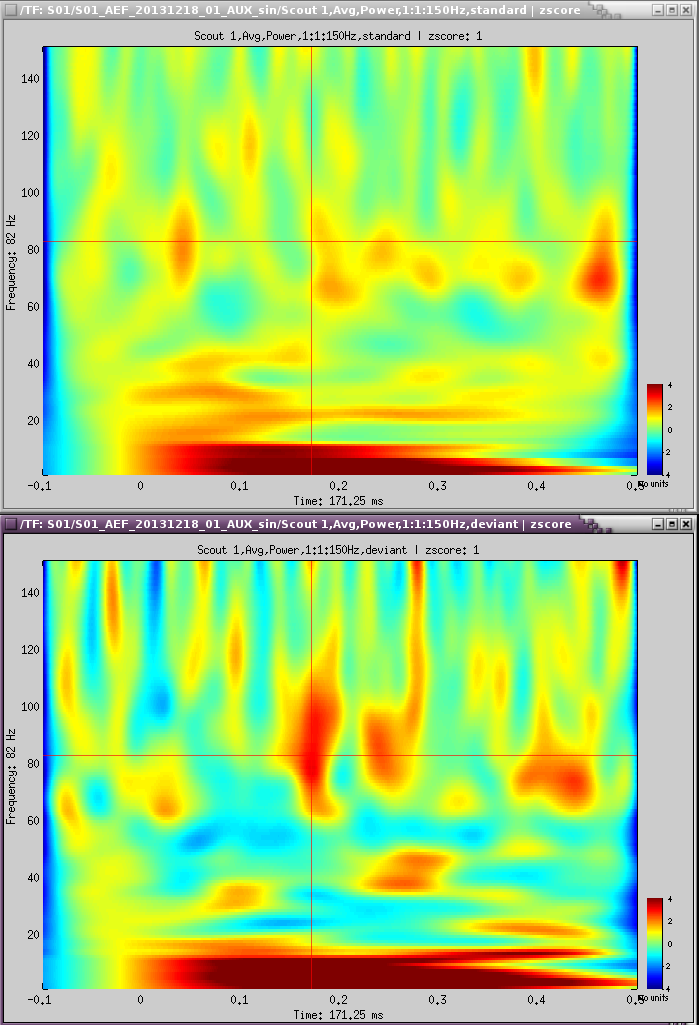
Task: Click the 'Time: 171.25 ms' label in the deviant plot
Action: pos(339,1014)
